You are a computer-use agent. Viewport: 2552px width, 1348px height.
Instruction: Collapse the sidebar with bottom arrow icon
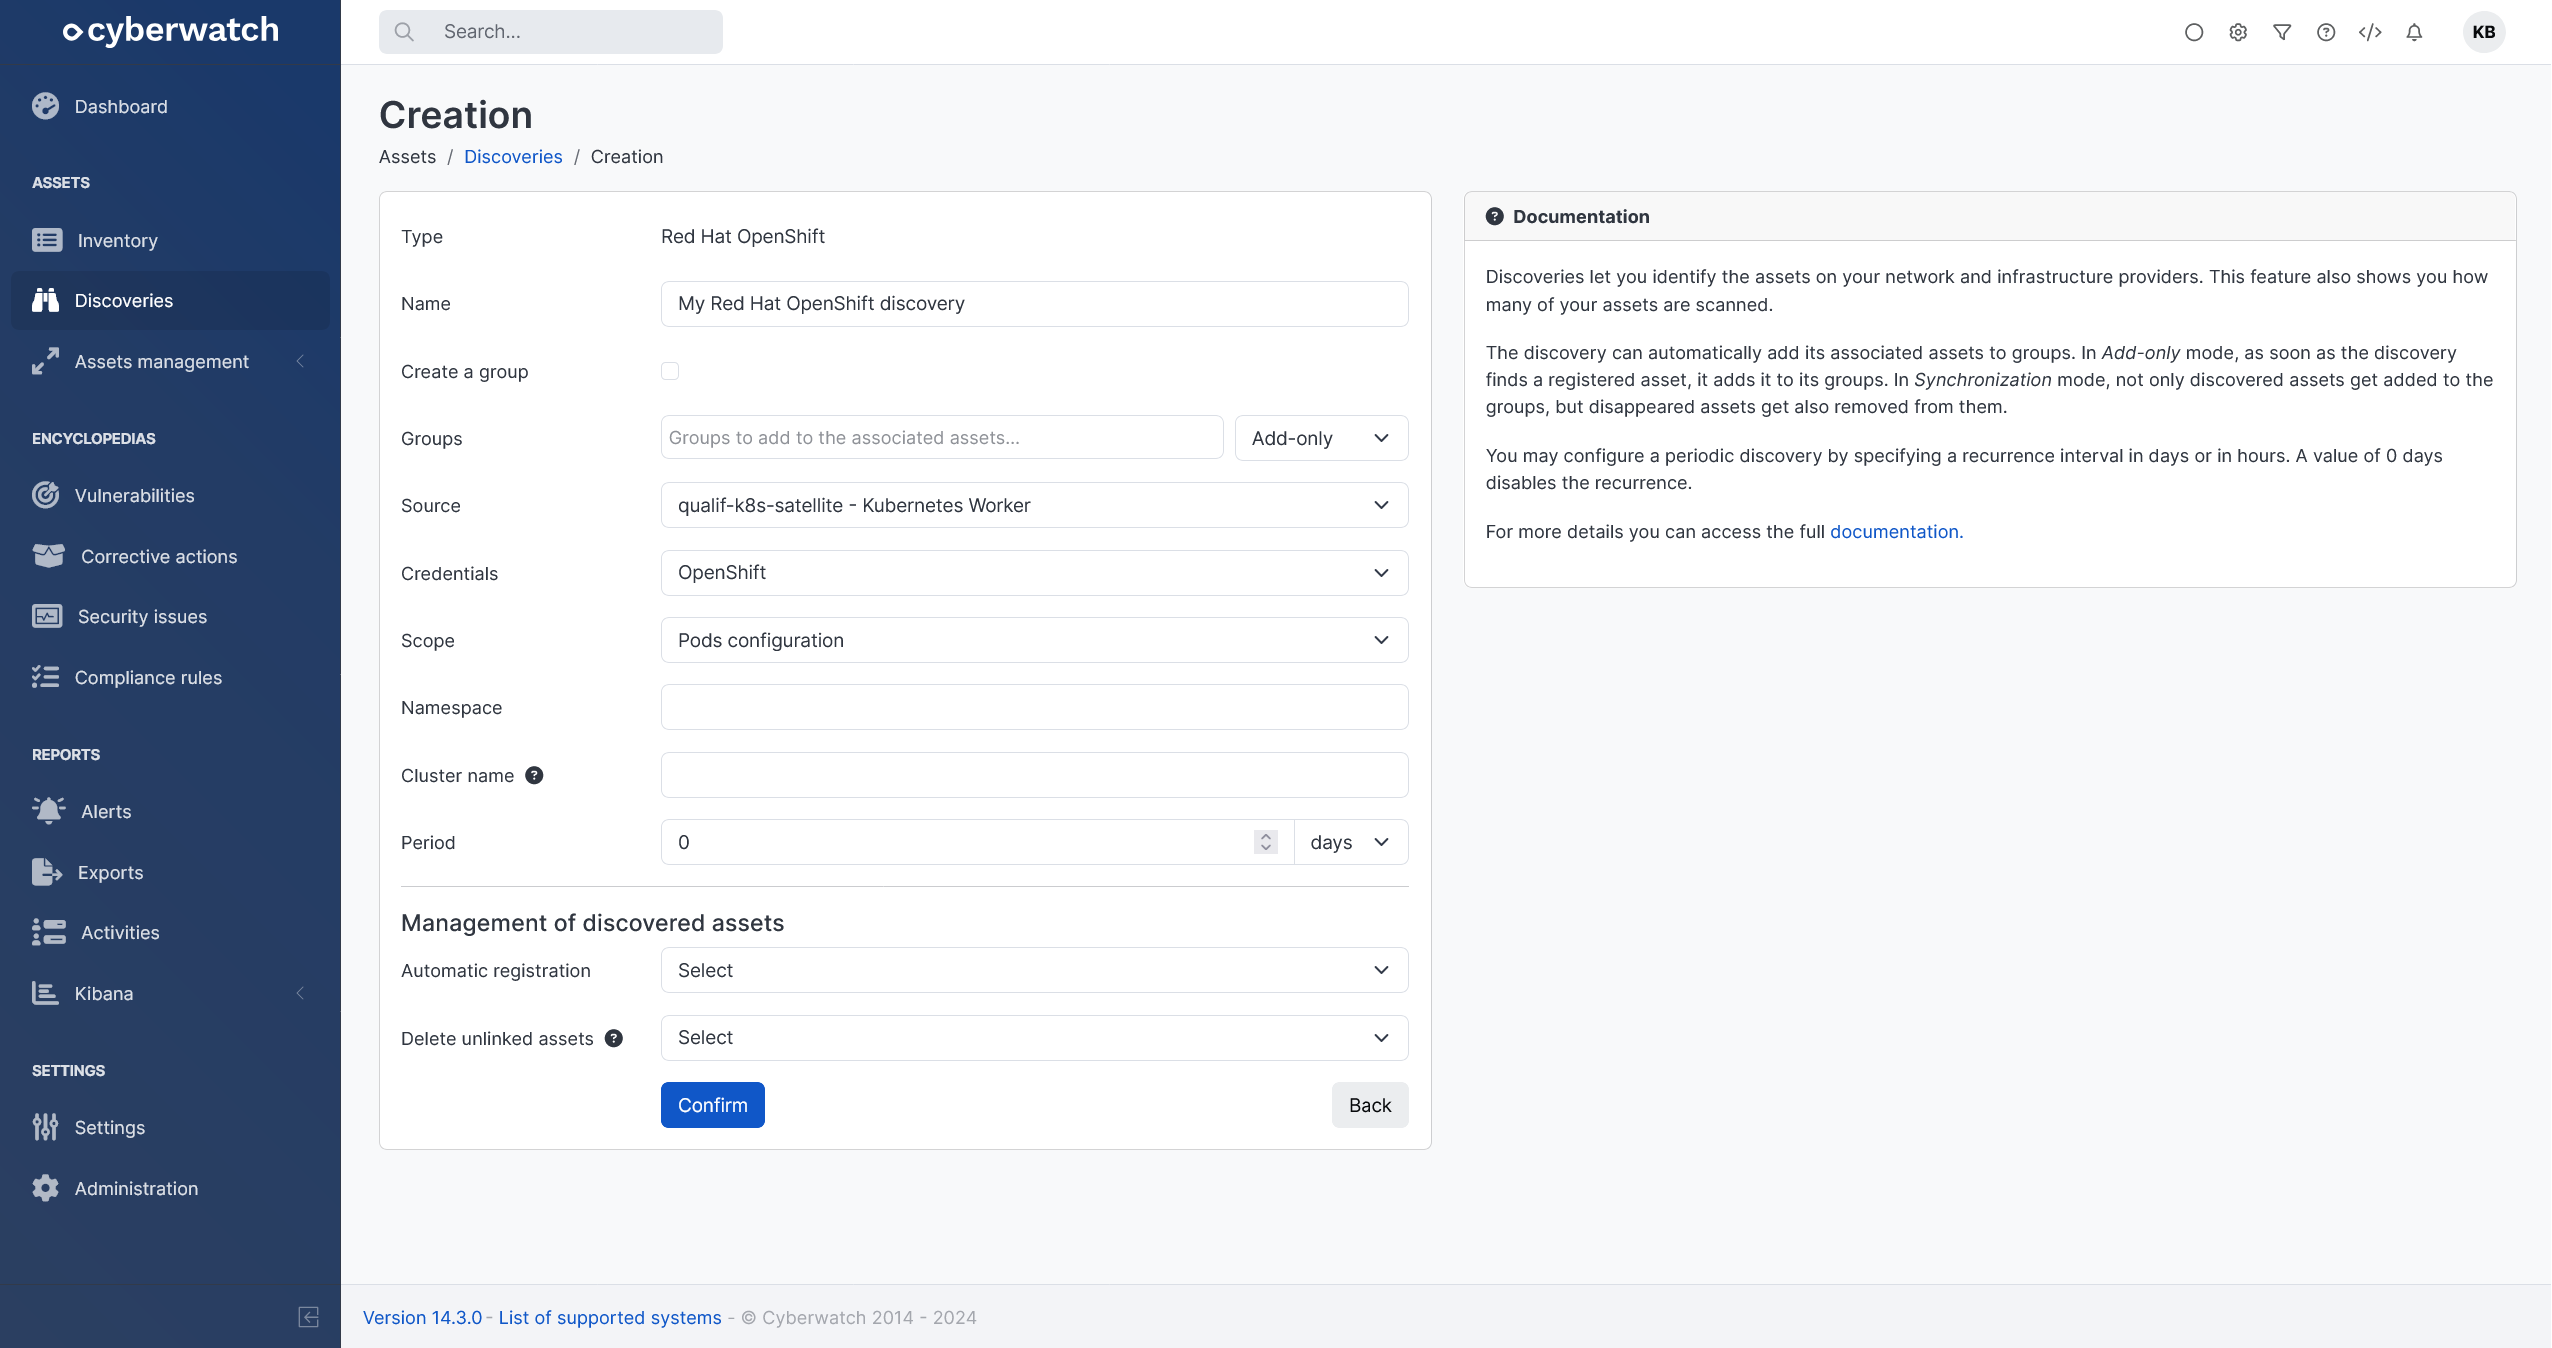click(309, 1317)
